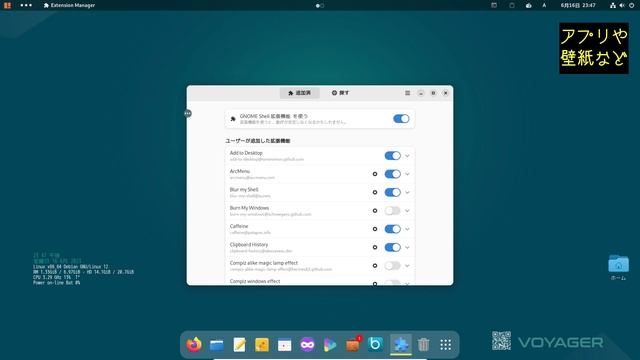640x360 pixels.
Task: Open the calendar app in the dock
Action: pos(284,345)
